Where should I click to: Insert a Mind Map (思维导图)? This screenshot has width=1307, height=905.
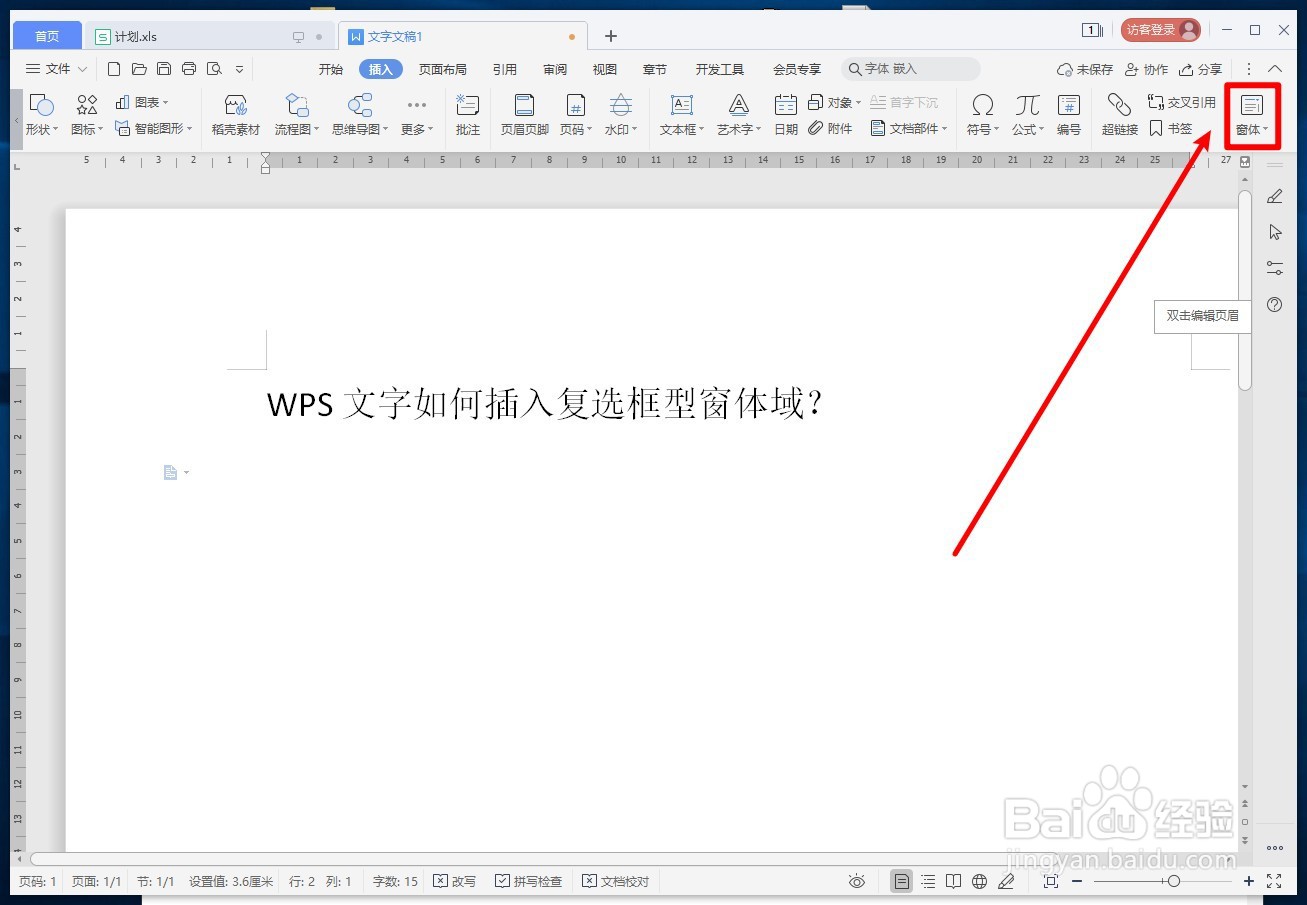(x=360, y=115)
